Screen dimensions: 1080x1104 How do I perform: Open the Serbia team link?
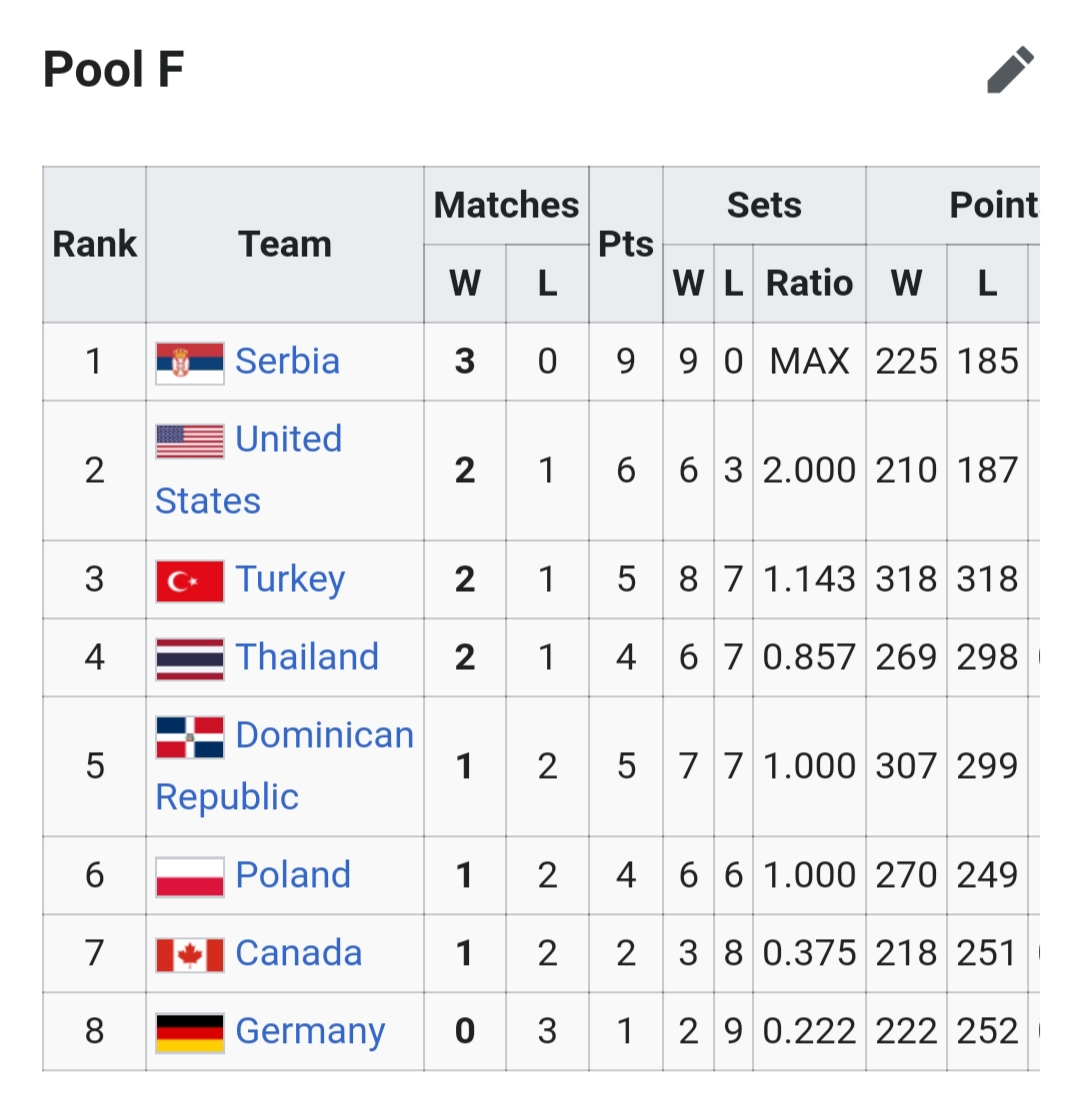click(287, 361)
